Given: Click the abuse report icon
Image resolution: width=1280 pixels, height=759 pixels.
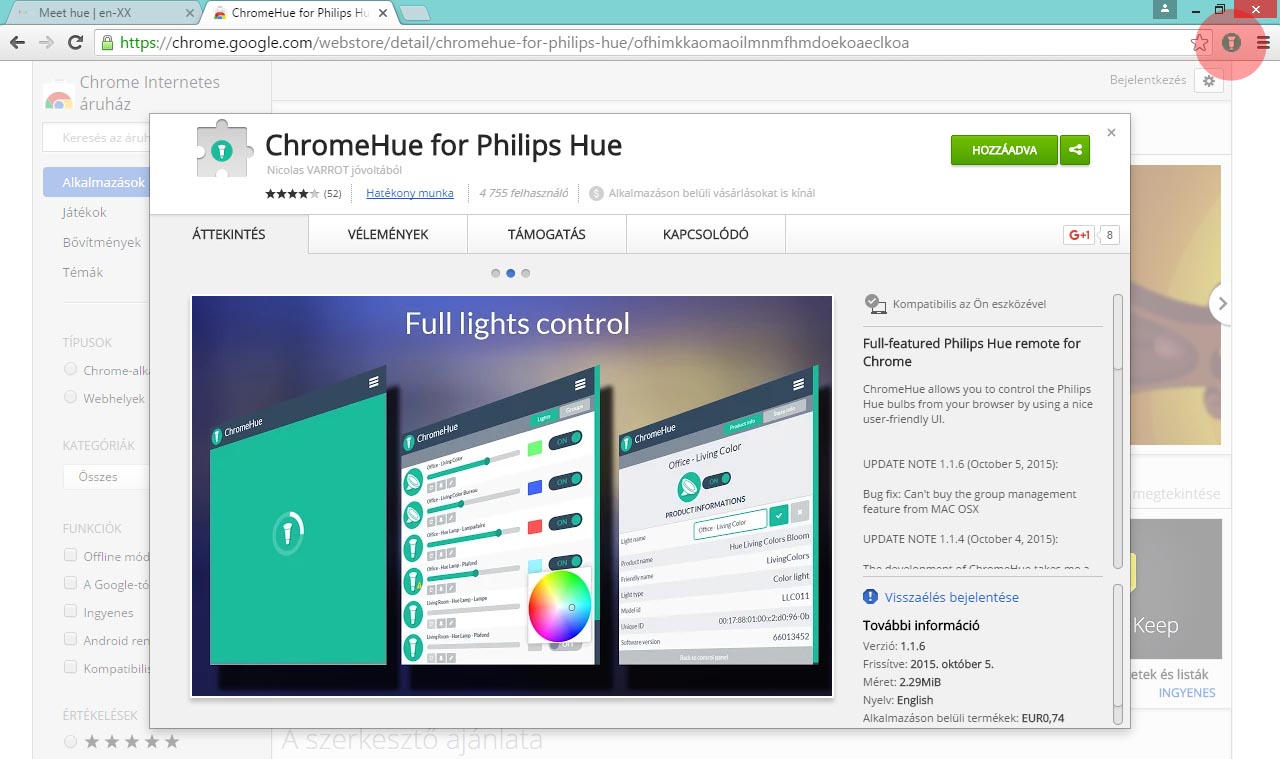Looking at the screenshot, I should pos(870,597).
